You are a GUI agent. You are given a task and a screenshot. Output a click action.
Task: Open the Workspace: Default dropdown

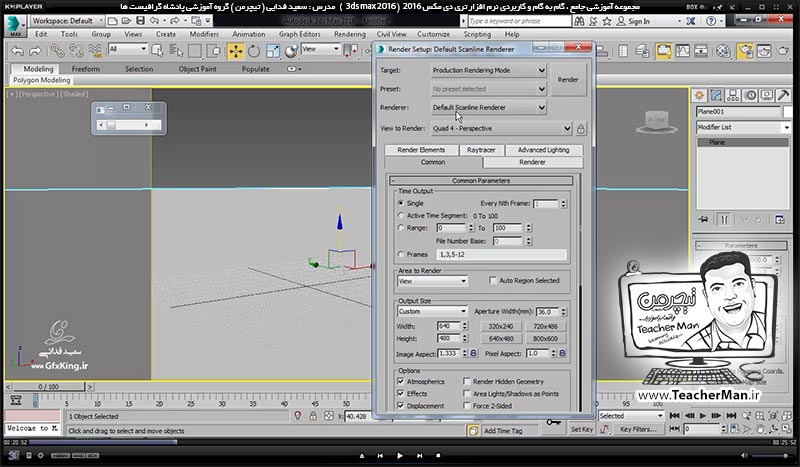[67, 21]
